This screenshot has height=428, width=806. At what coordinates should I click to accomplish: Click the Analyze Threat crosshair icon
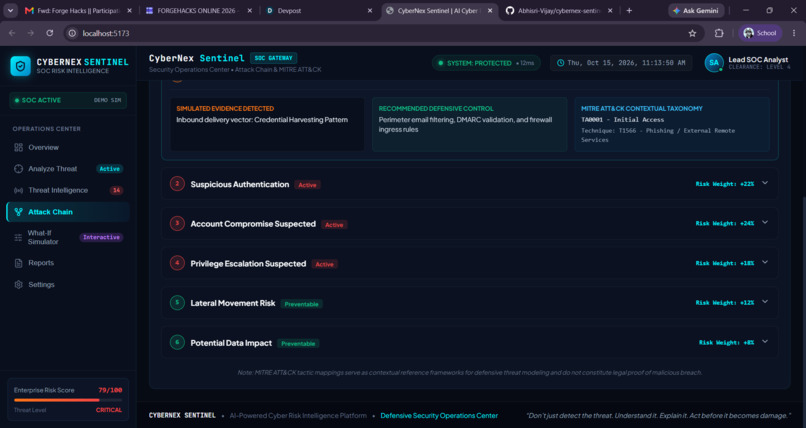coord(19,169)
